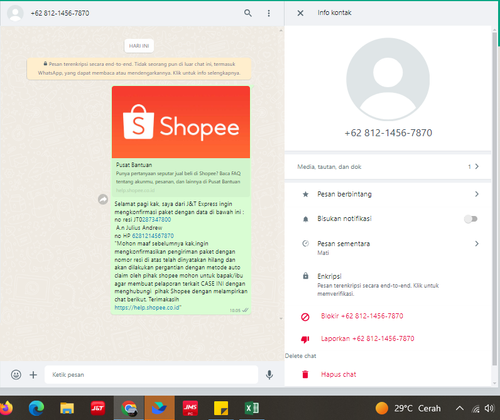Click the bell icon beside Bisukan notifikasi
Screen dimensions: 500x420
tap(305, 219)
